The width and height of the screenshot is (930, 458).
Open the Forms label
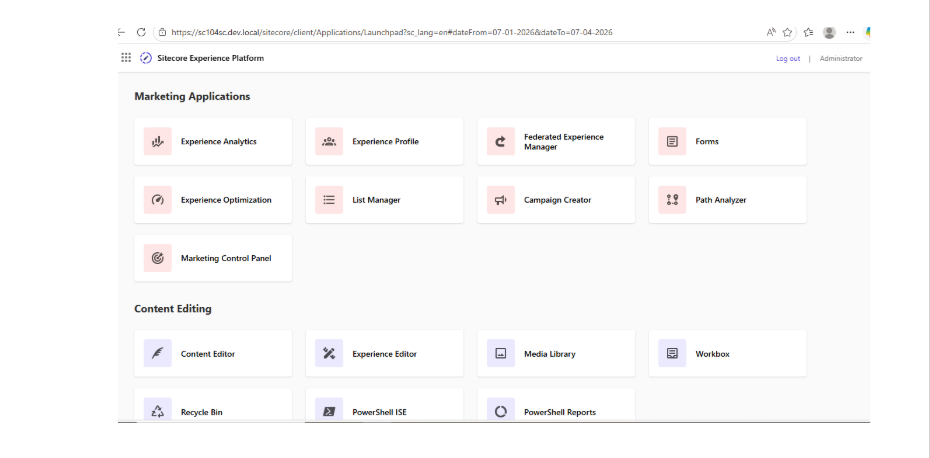pyautogui.click(x=707, y=142)
